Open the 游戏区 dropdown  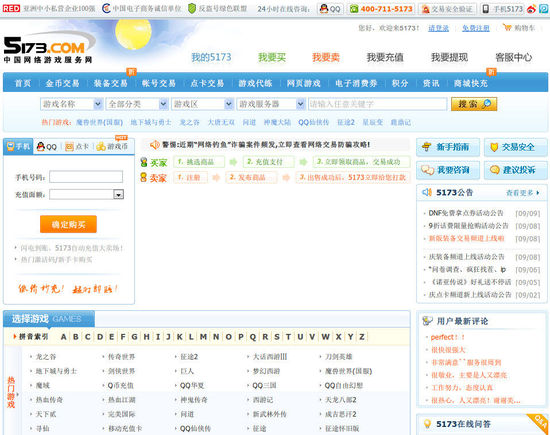[x=202, y=104]
